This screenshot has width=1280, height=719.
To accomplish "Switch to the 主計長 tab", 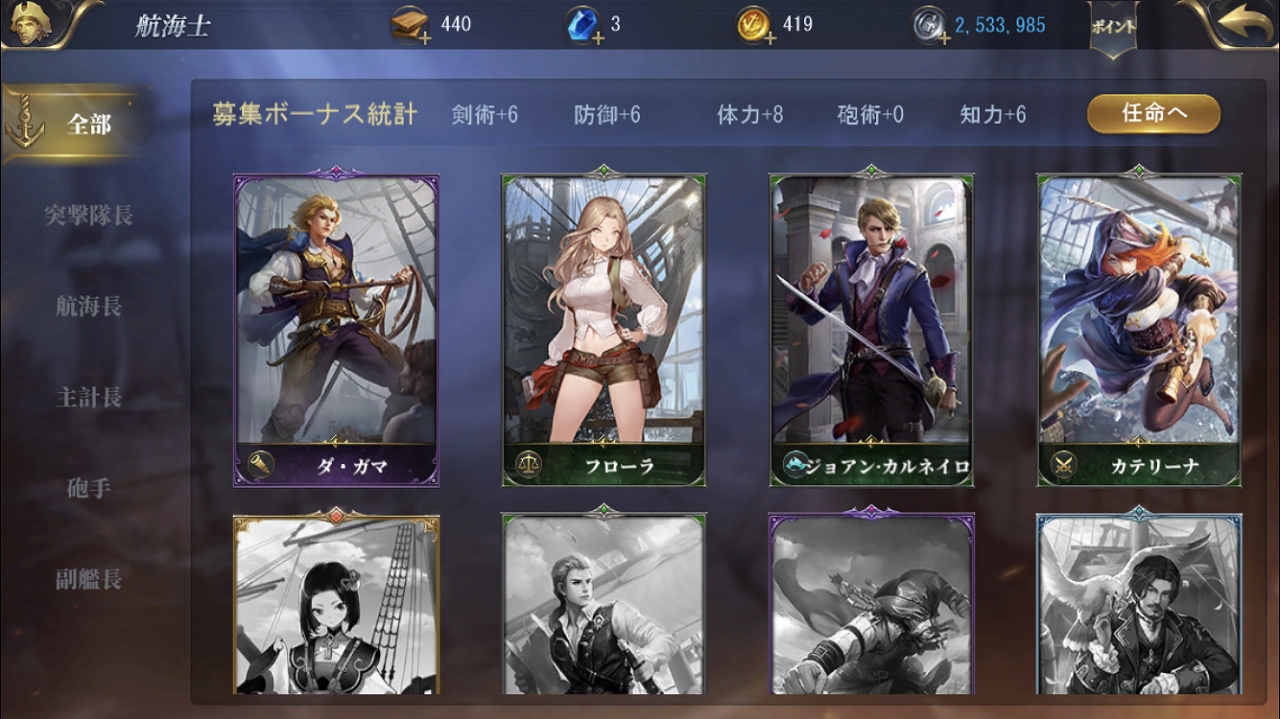I will [x=89, y=397].
